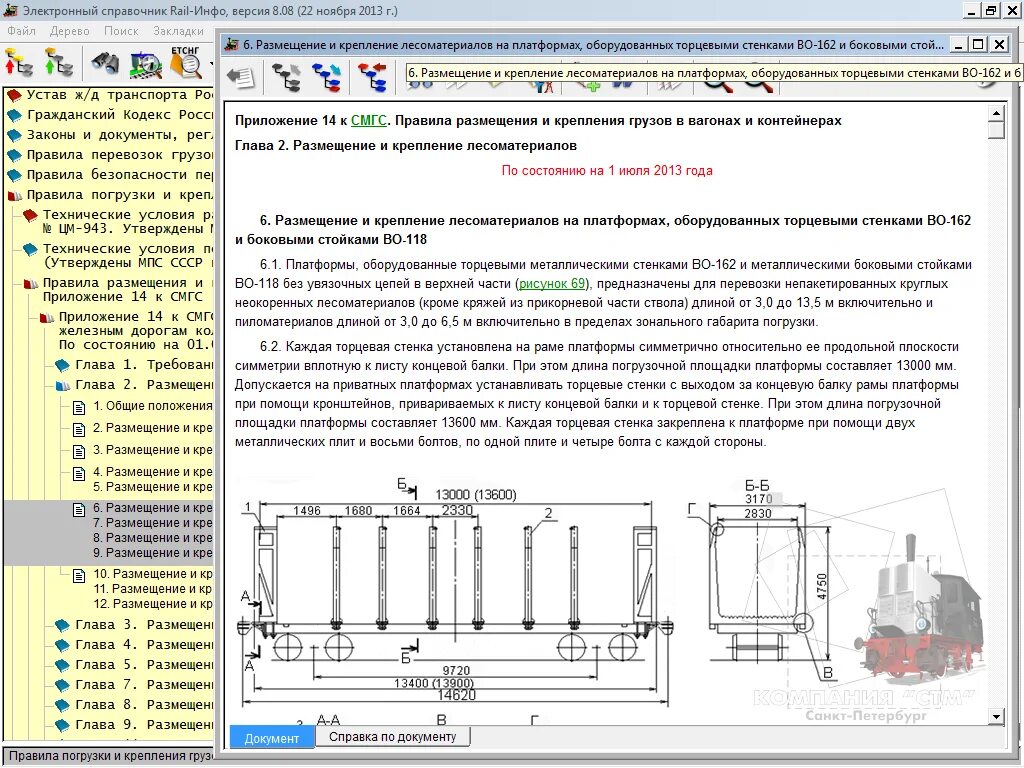Click the document scrollbar down arrow
Viewport: 1024px width, 768px height.
pos(996,716)
